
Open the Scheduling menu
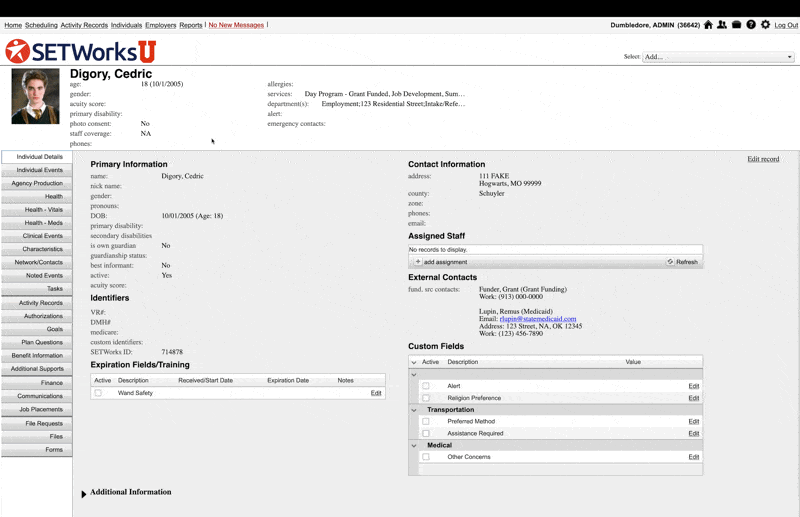41,25
